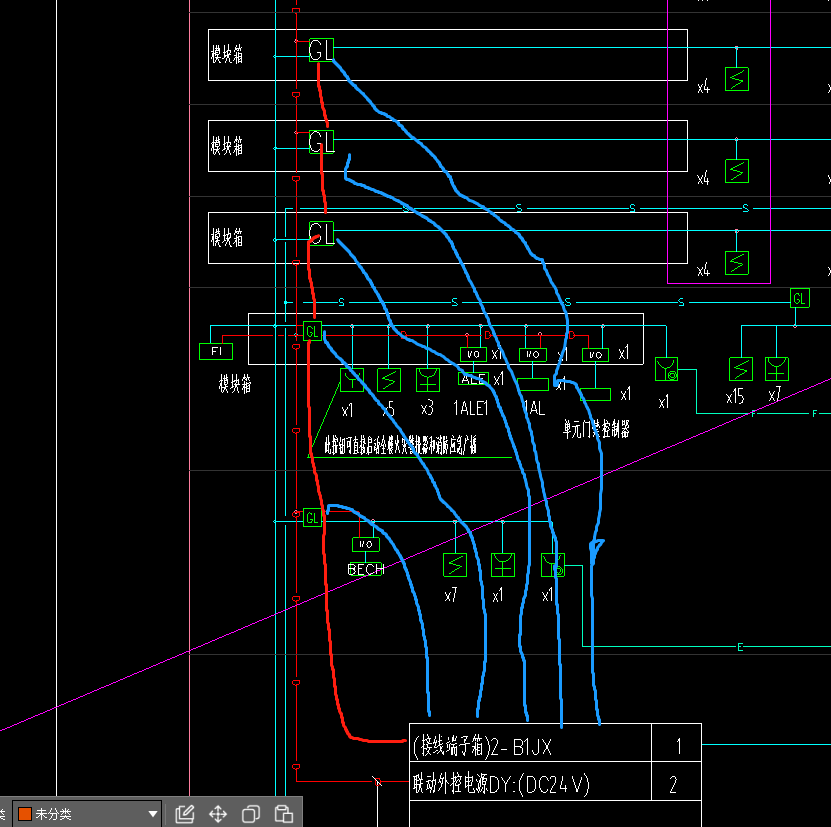Open the 未分类 category dropdown
The image size is (831, 827).
[x=87, y=814]
